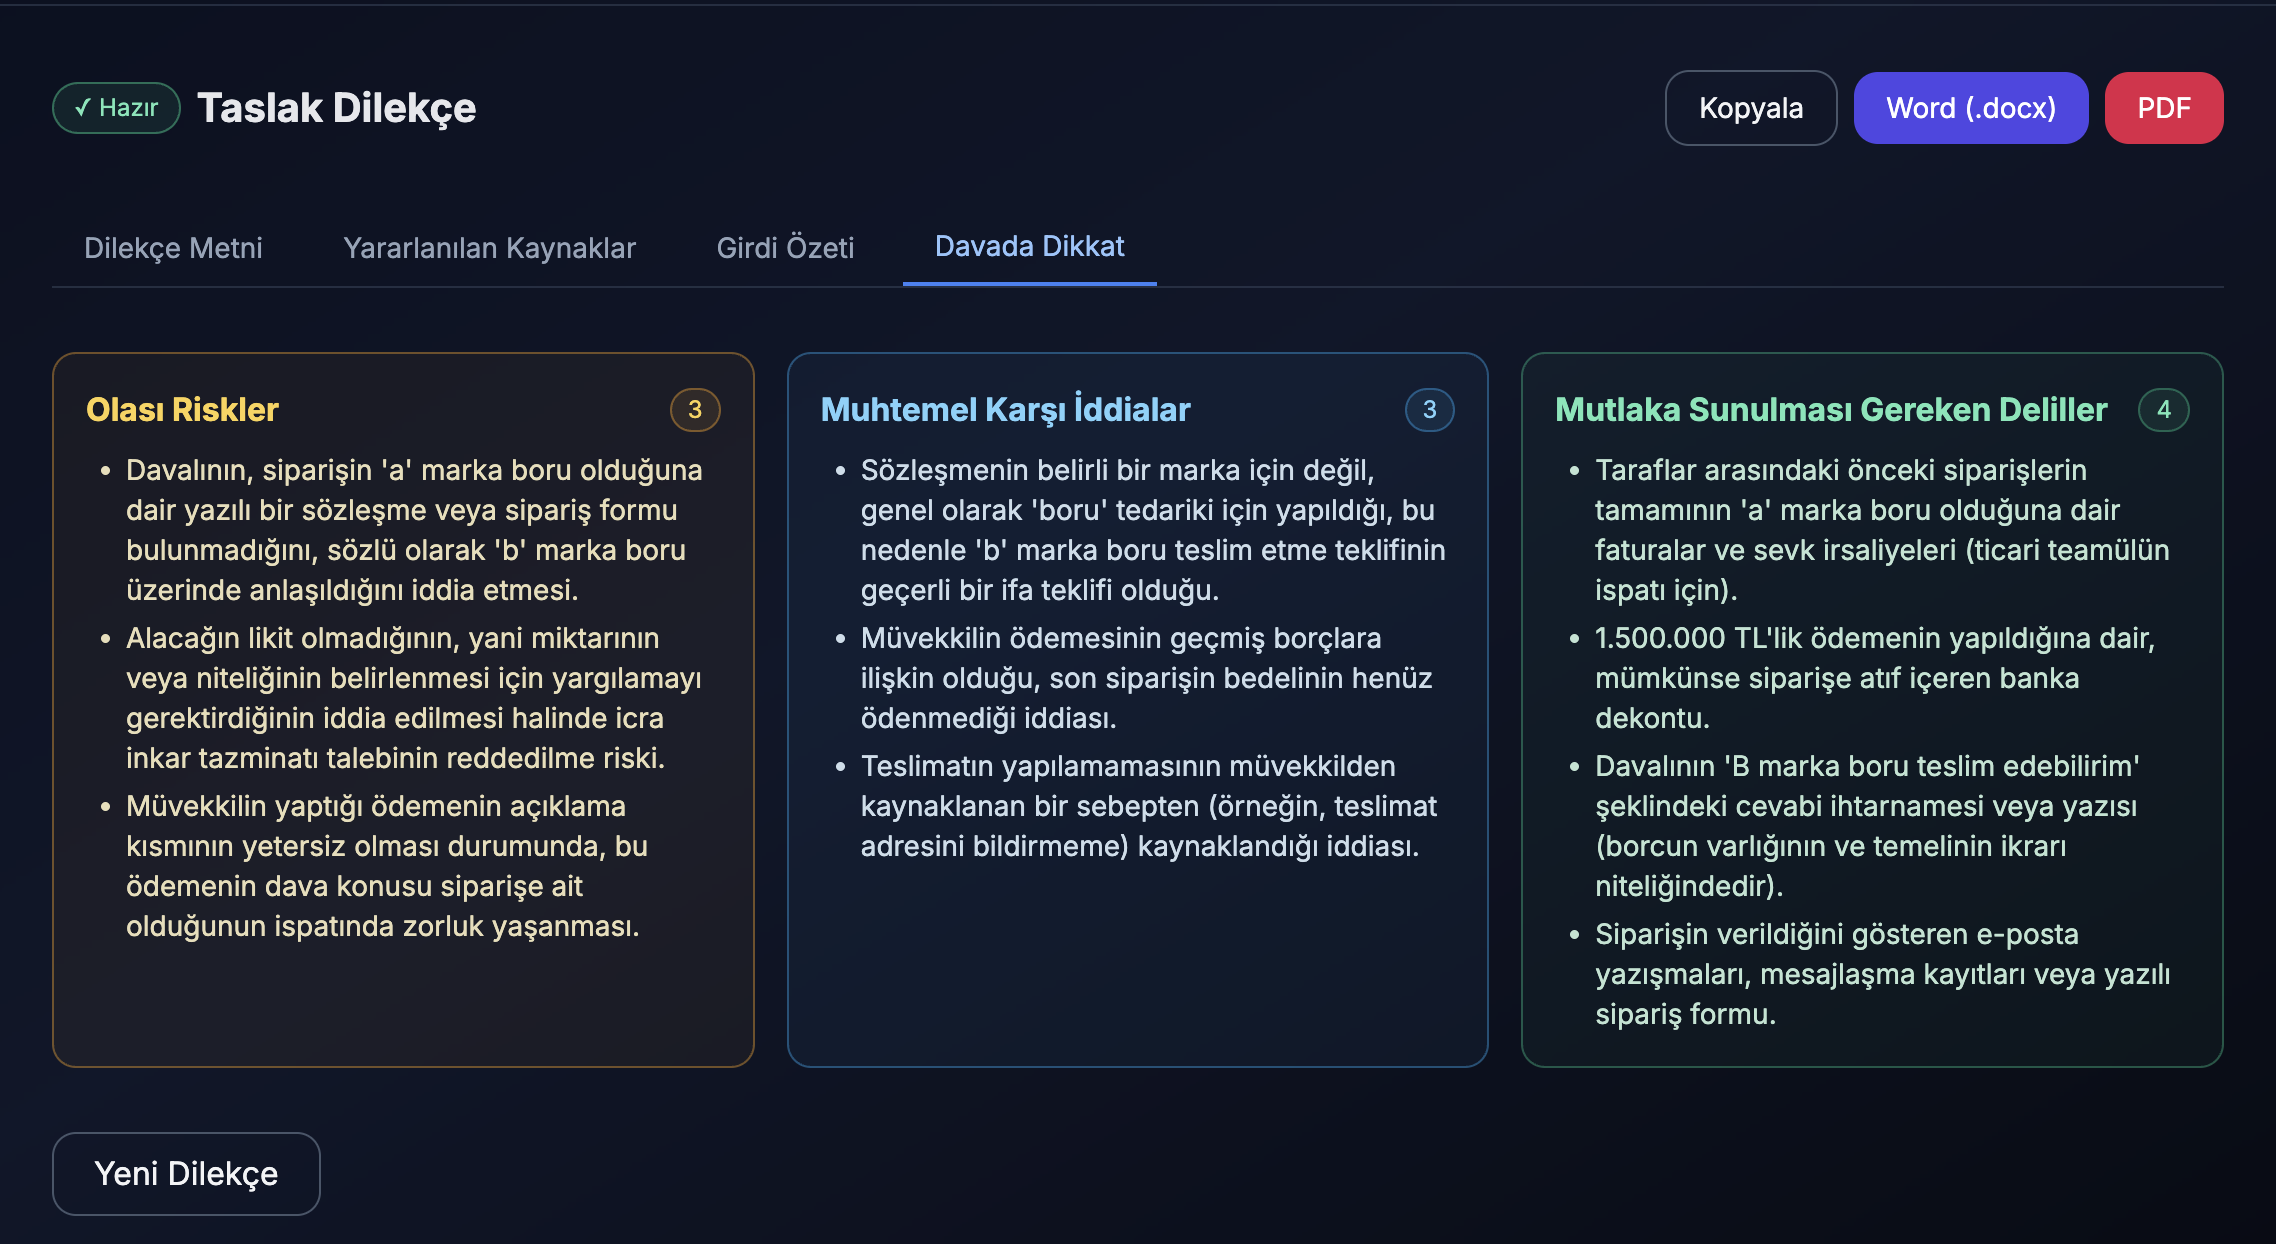Viewport: 2276px width, 1244px height.
Task: Click the Olası Riskler card heading
Action: 182,410
